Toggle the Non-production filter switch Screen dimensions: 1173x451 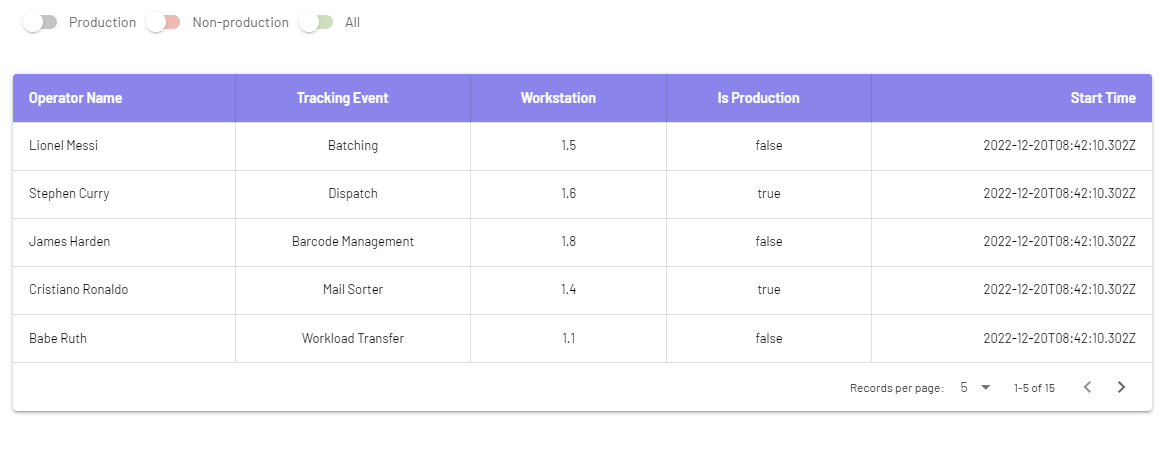164,22
